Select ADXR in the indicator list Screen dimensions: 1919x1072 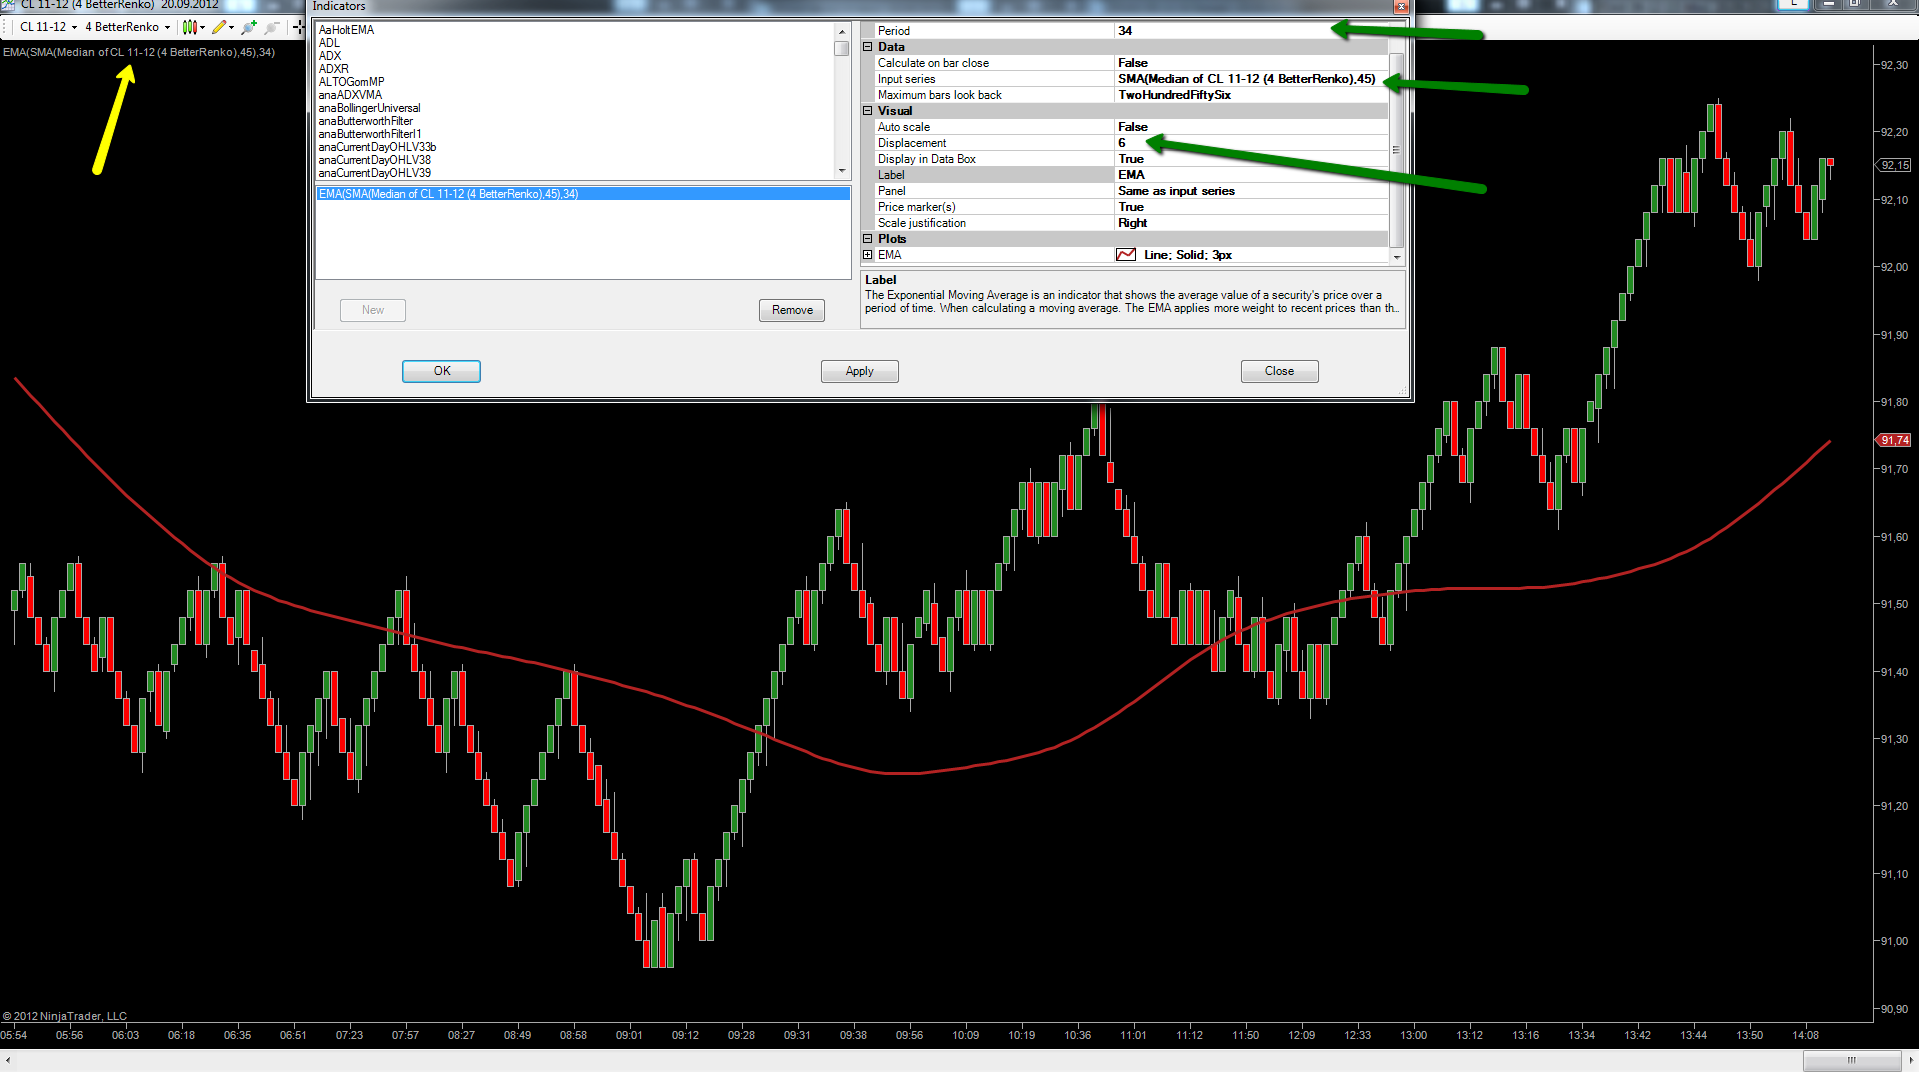(x=333, y=69)
